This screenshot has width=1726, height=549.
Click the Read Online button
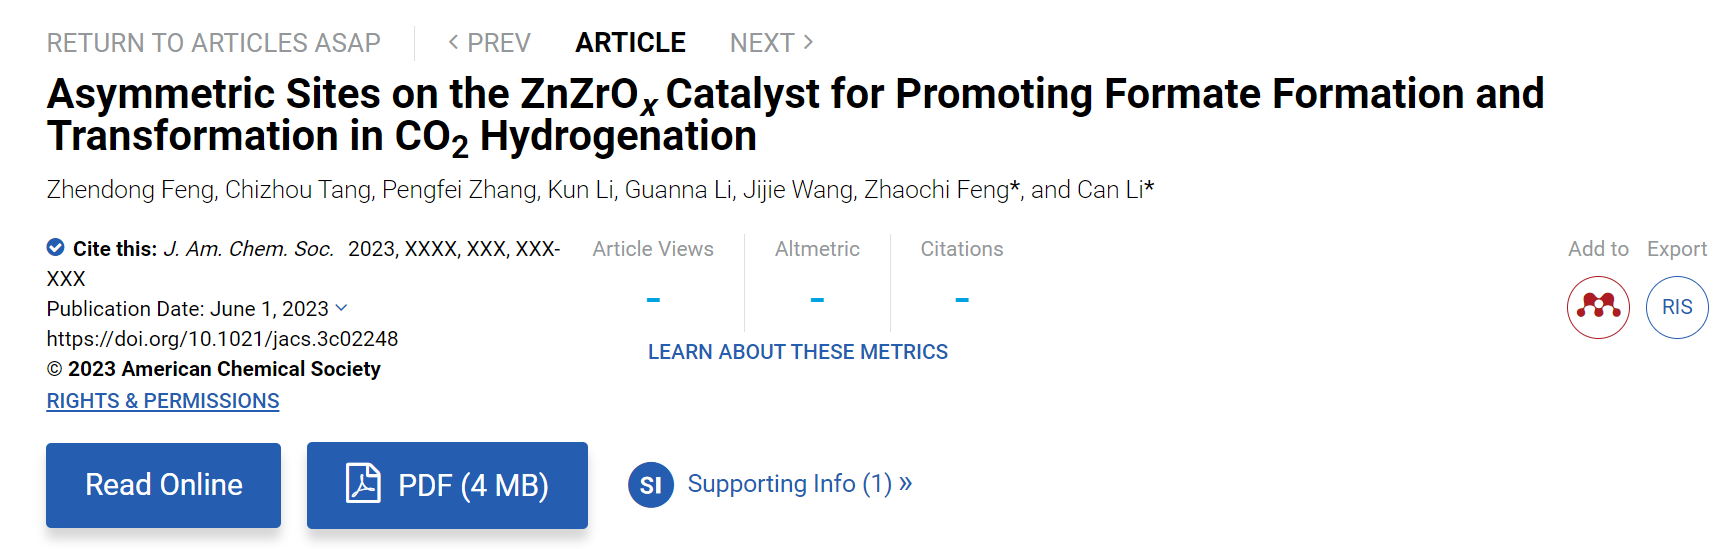163,485
